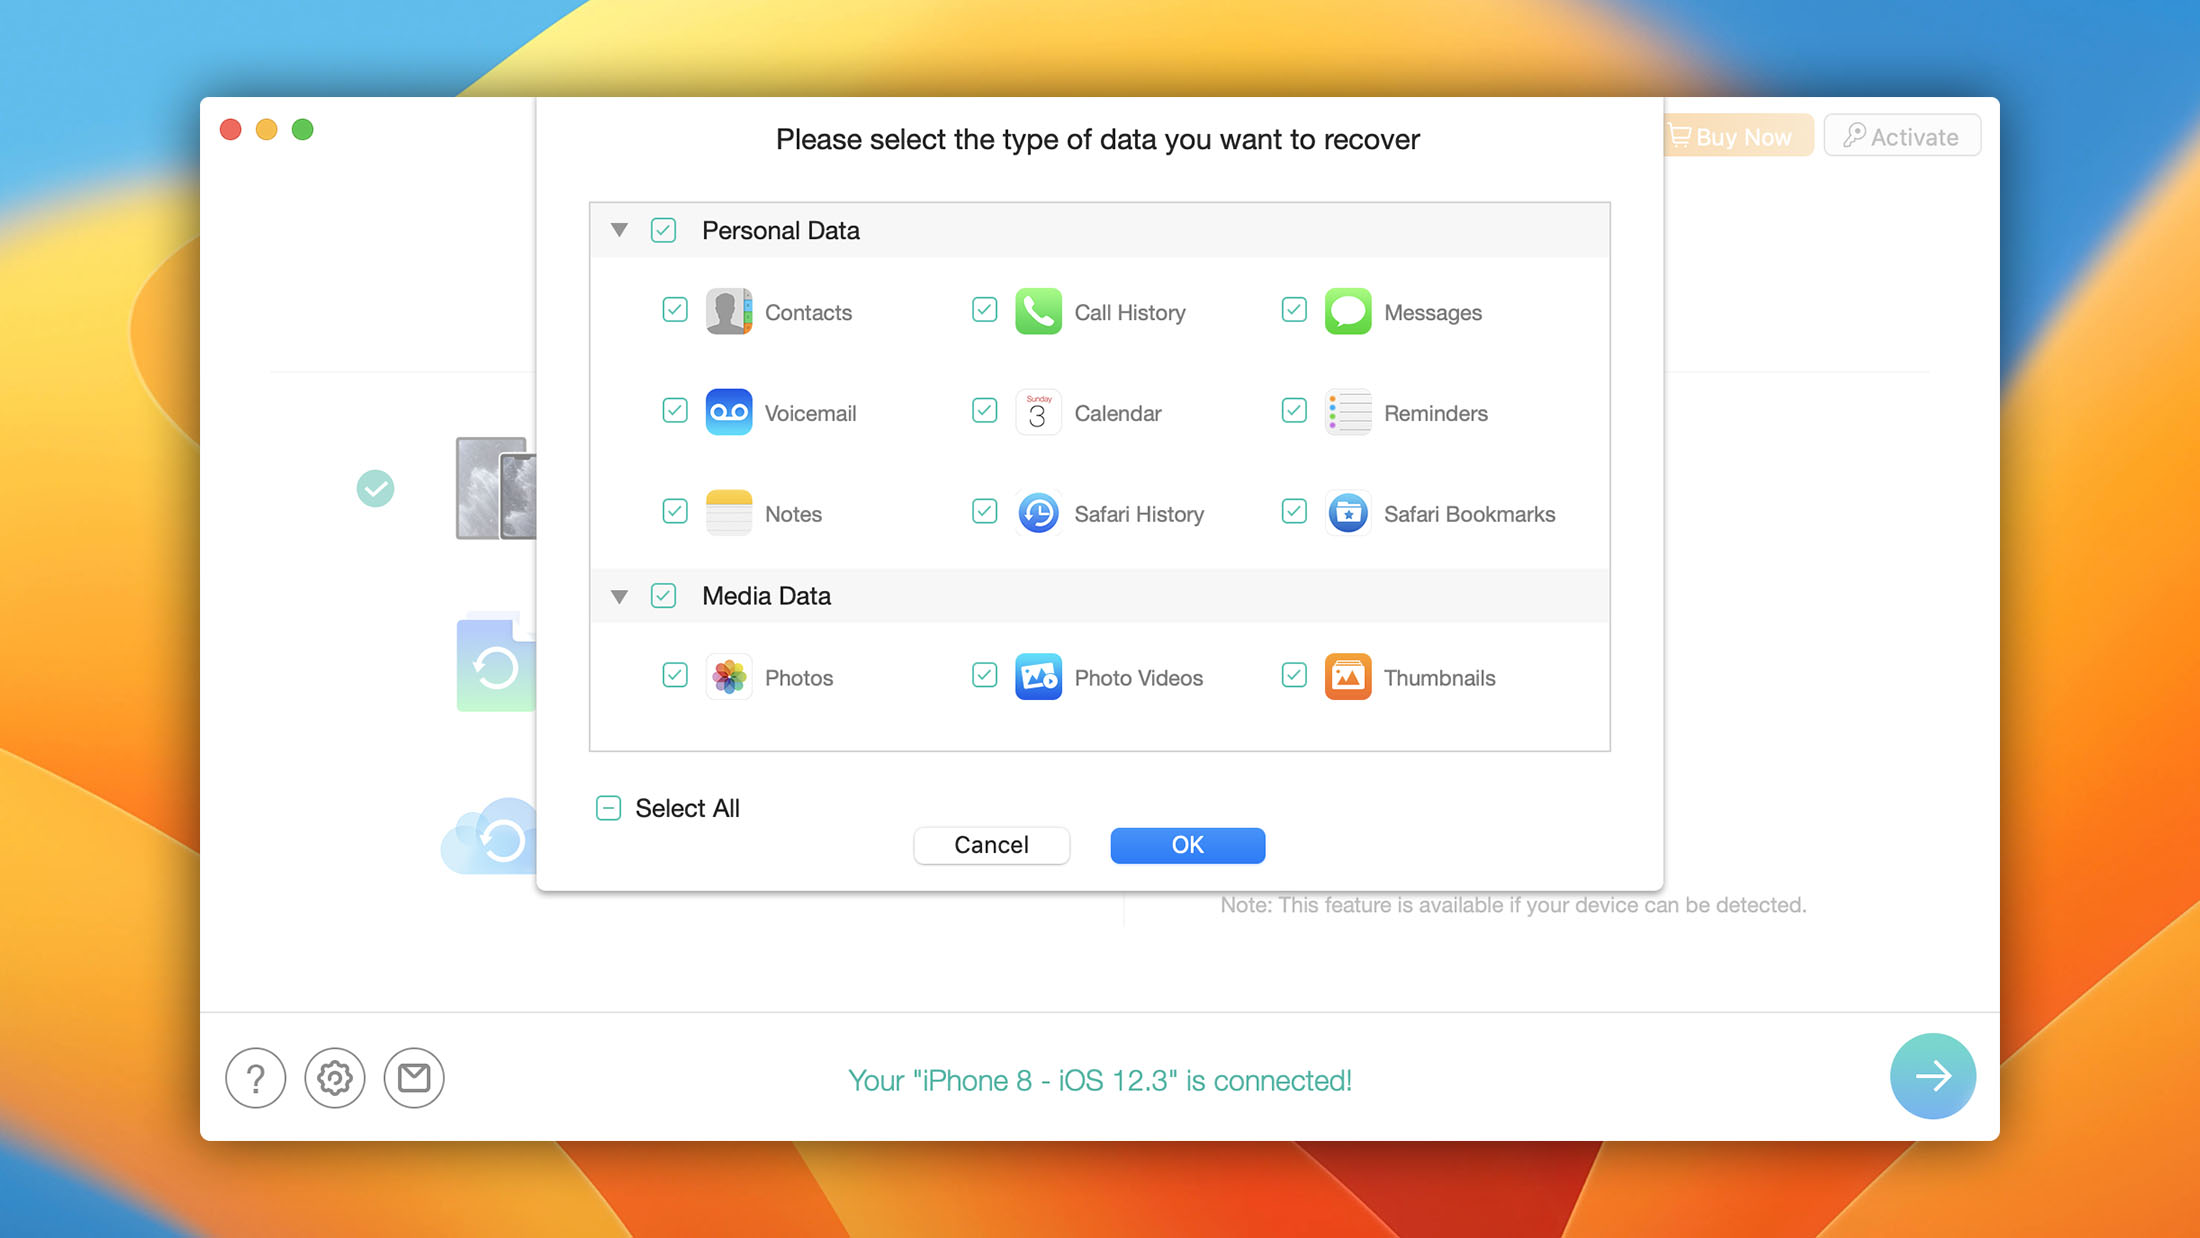The height and width of the screenshot is (1238, 2200).
Task: Click the colorful Photos flower icon
Action: (728, 677)
